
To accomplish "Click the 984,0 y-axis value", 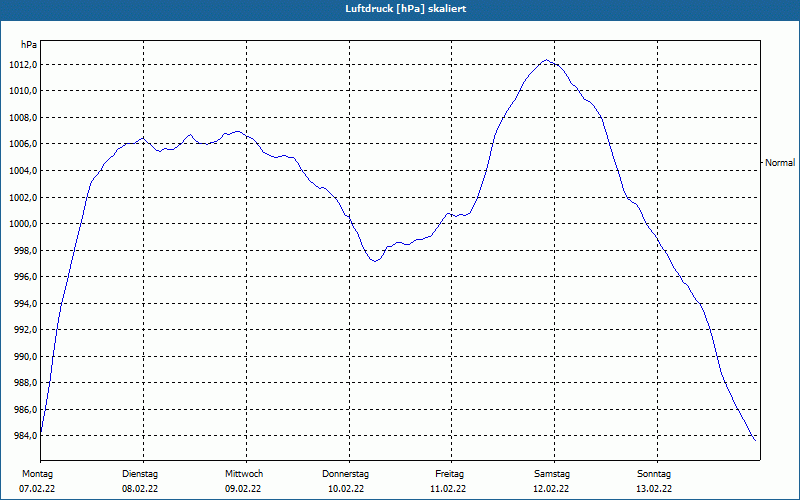I will [x=25, y=436].
